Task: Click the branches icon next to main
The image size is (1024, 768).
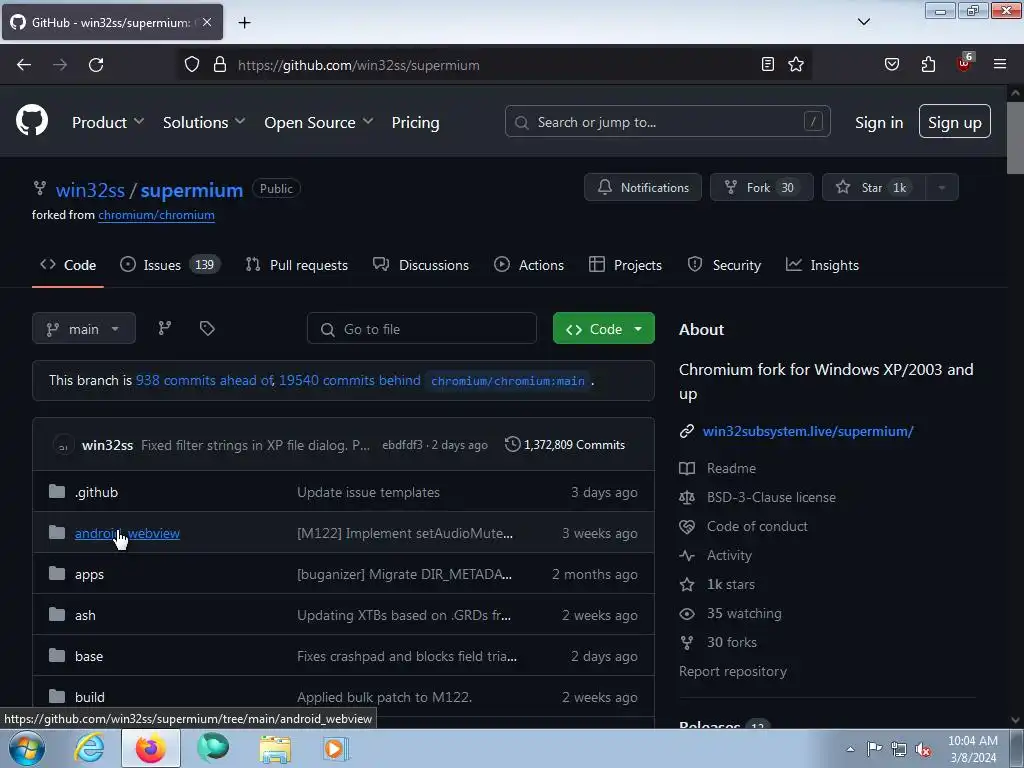Action: tap(165, 328)
